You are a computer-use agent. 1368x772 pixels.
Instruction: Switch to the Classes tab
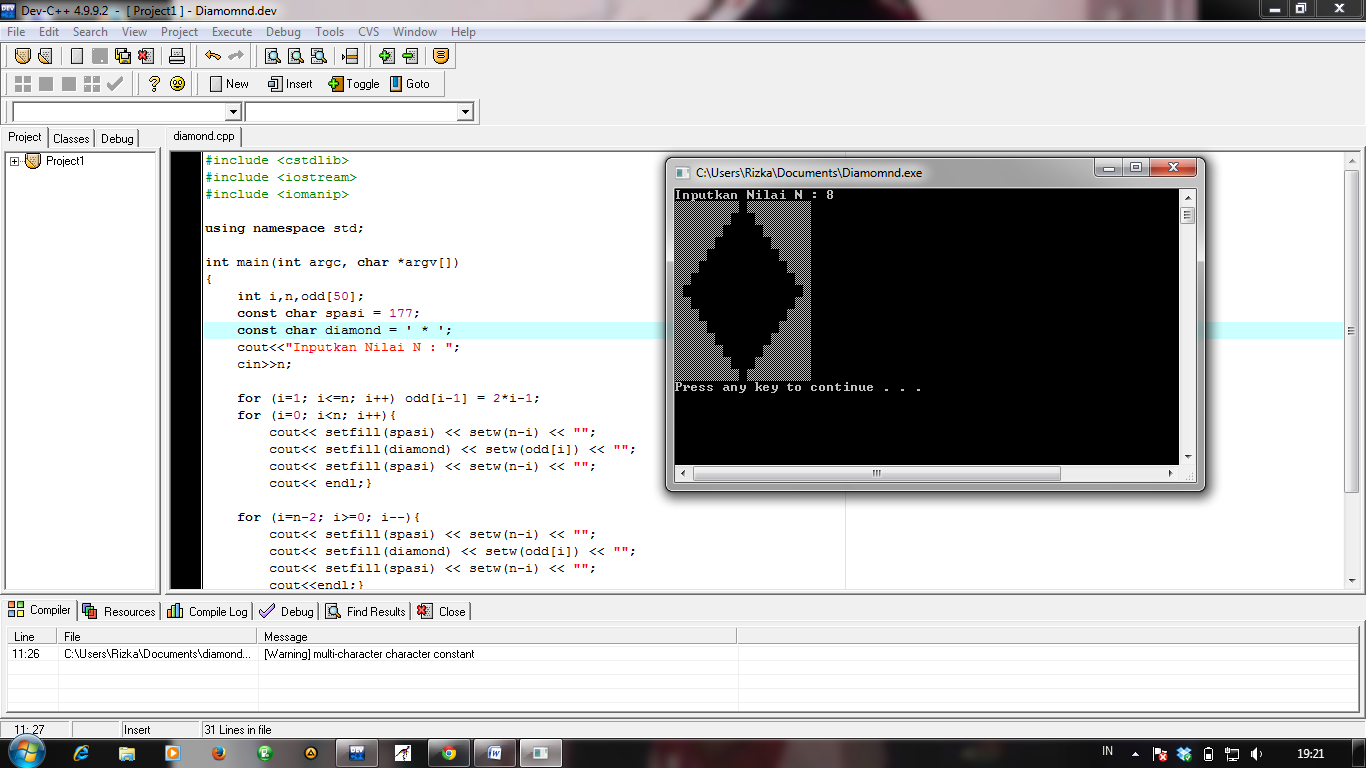coord(71,138)
